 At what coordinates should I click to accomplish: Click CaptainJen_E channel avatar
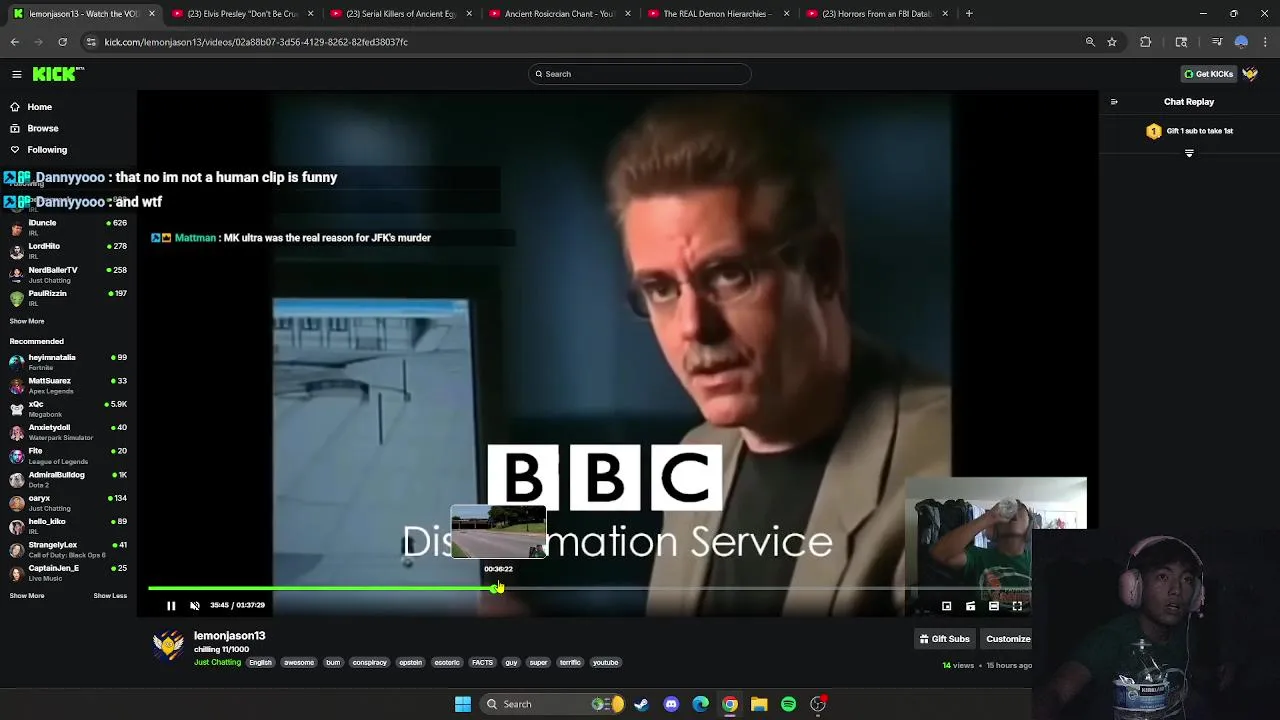(16, 573)
